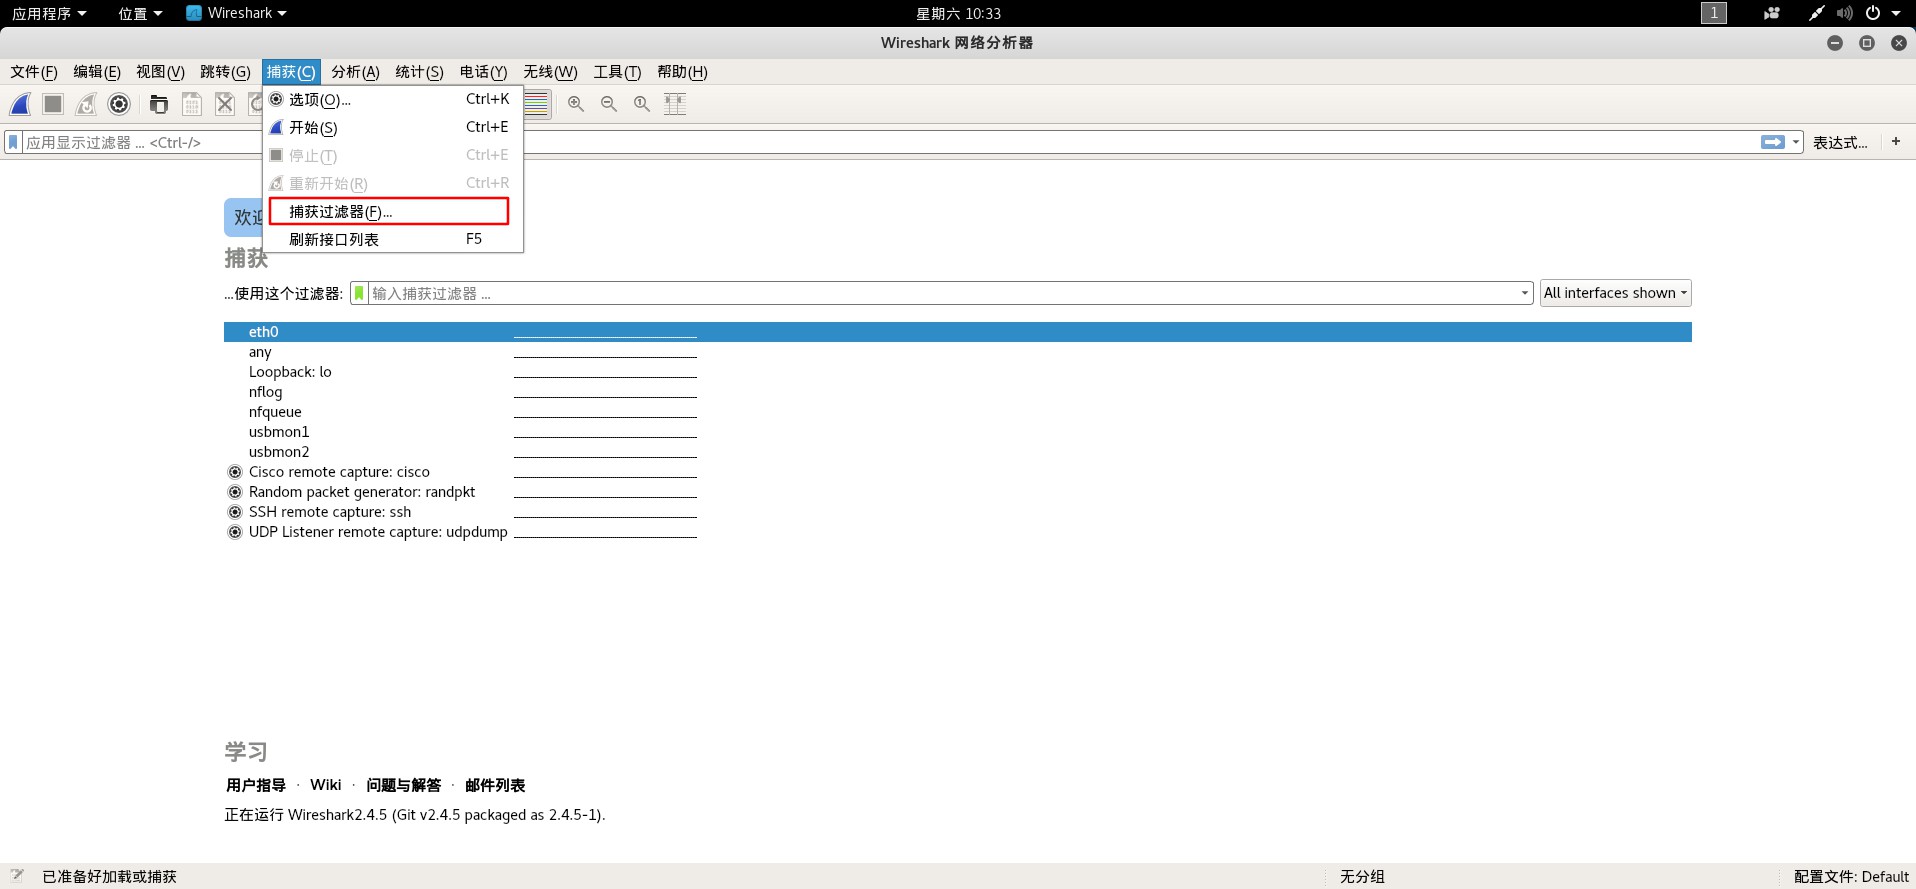This screenshot has height=889, width=1916.
Task: Open 用户指导 link
Action: click(256, 785)
